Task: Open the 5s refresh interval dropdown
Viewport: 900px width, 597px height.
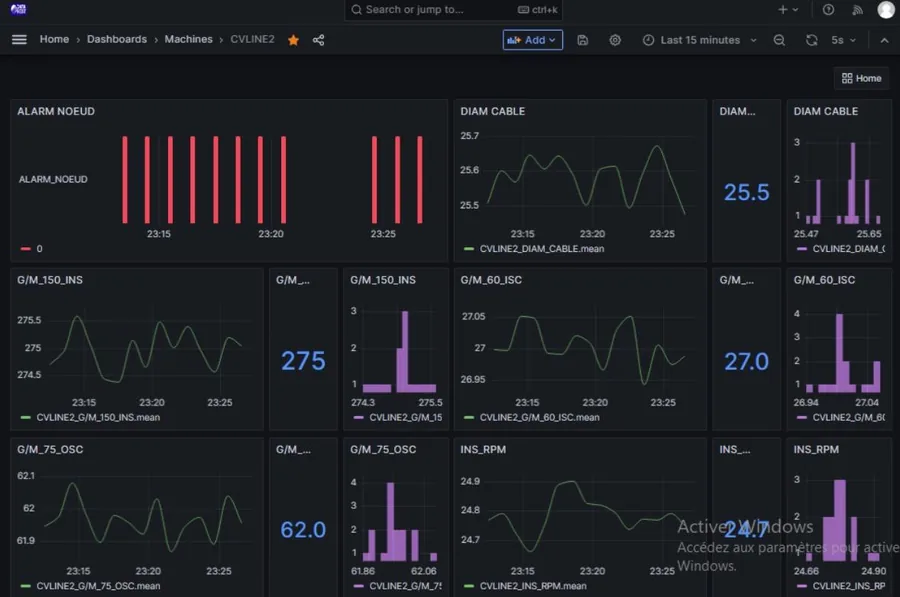Action: coord(843,40)
